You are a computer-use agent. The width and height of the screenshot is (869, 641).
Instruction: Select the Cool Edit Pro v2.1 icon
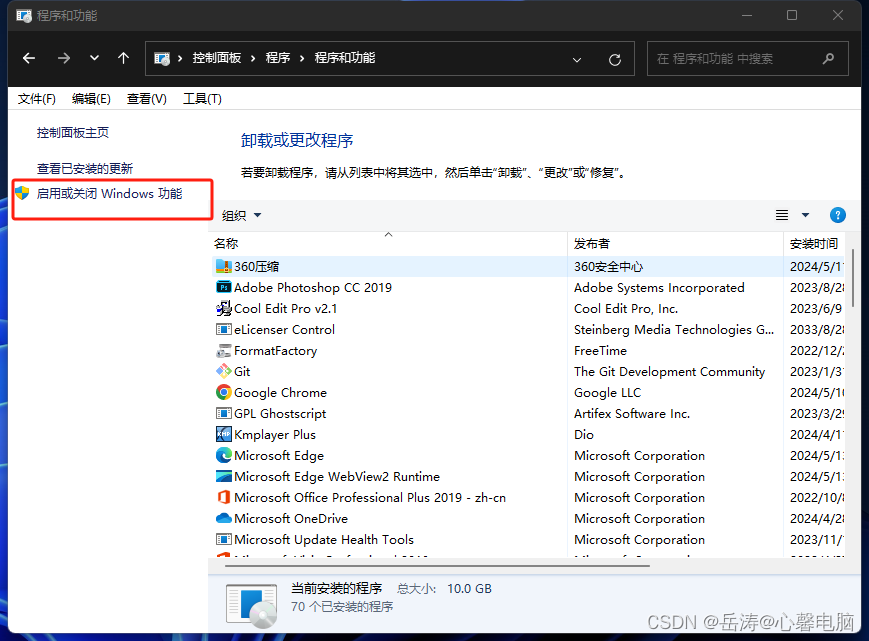tap(223, 309)
